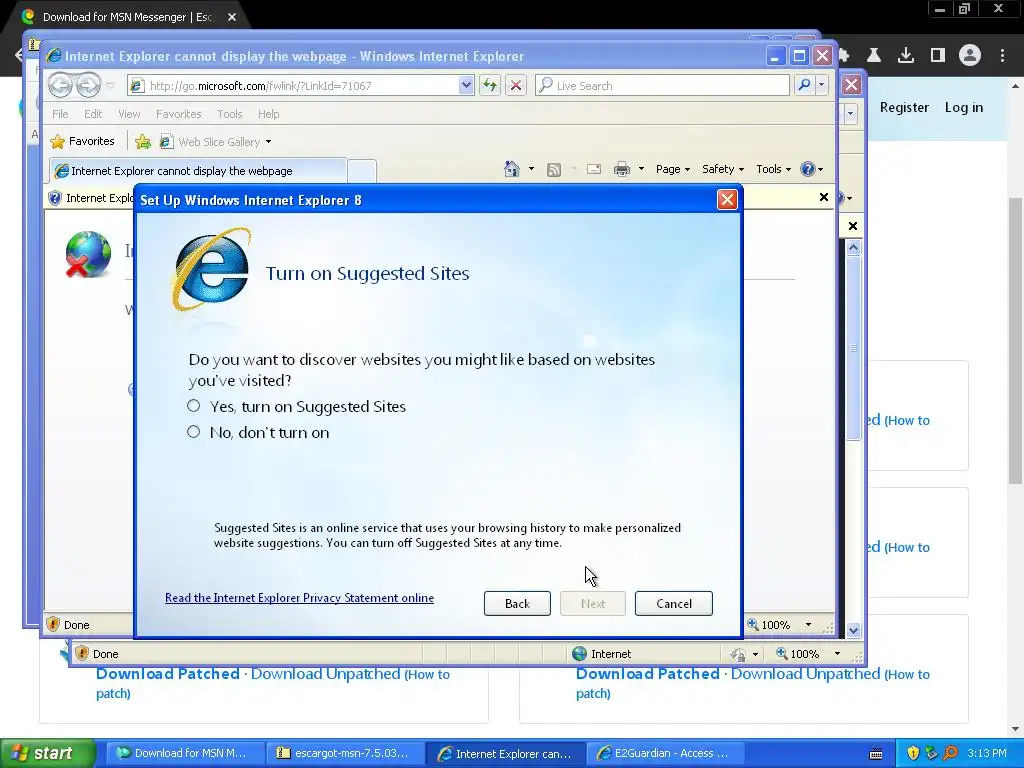Close the Download for MSN Messenger Chrome tab

click(x=232, y=17)
